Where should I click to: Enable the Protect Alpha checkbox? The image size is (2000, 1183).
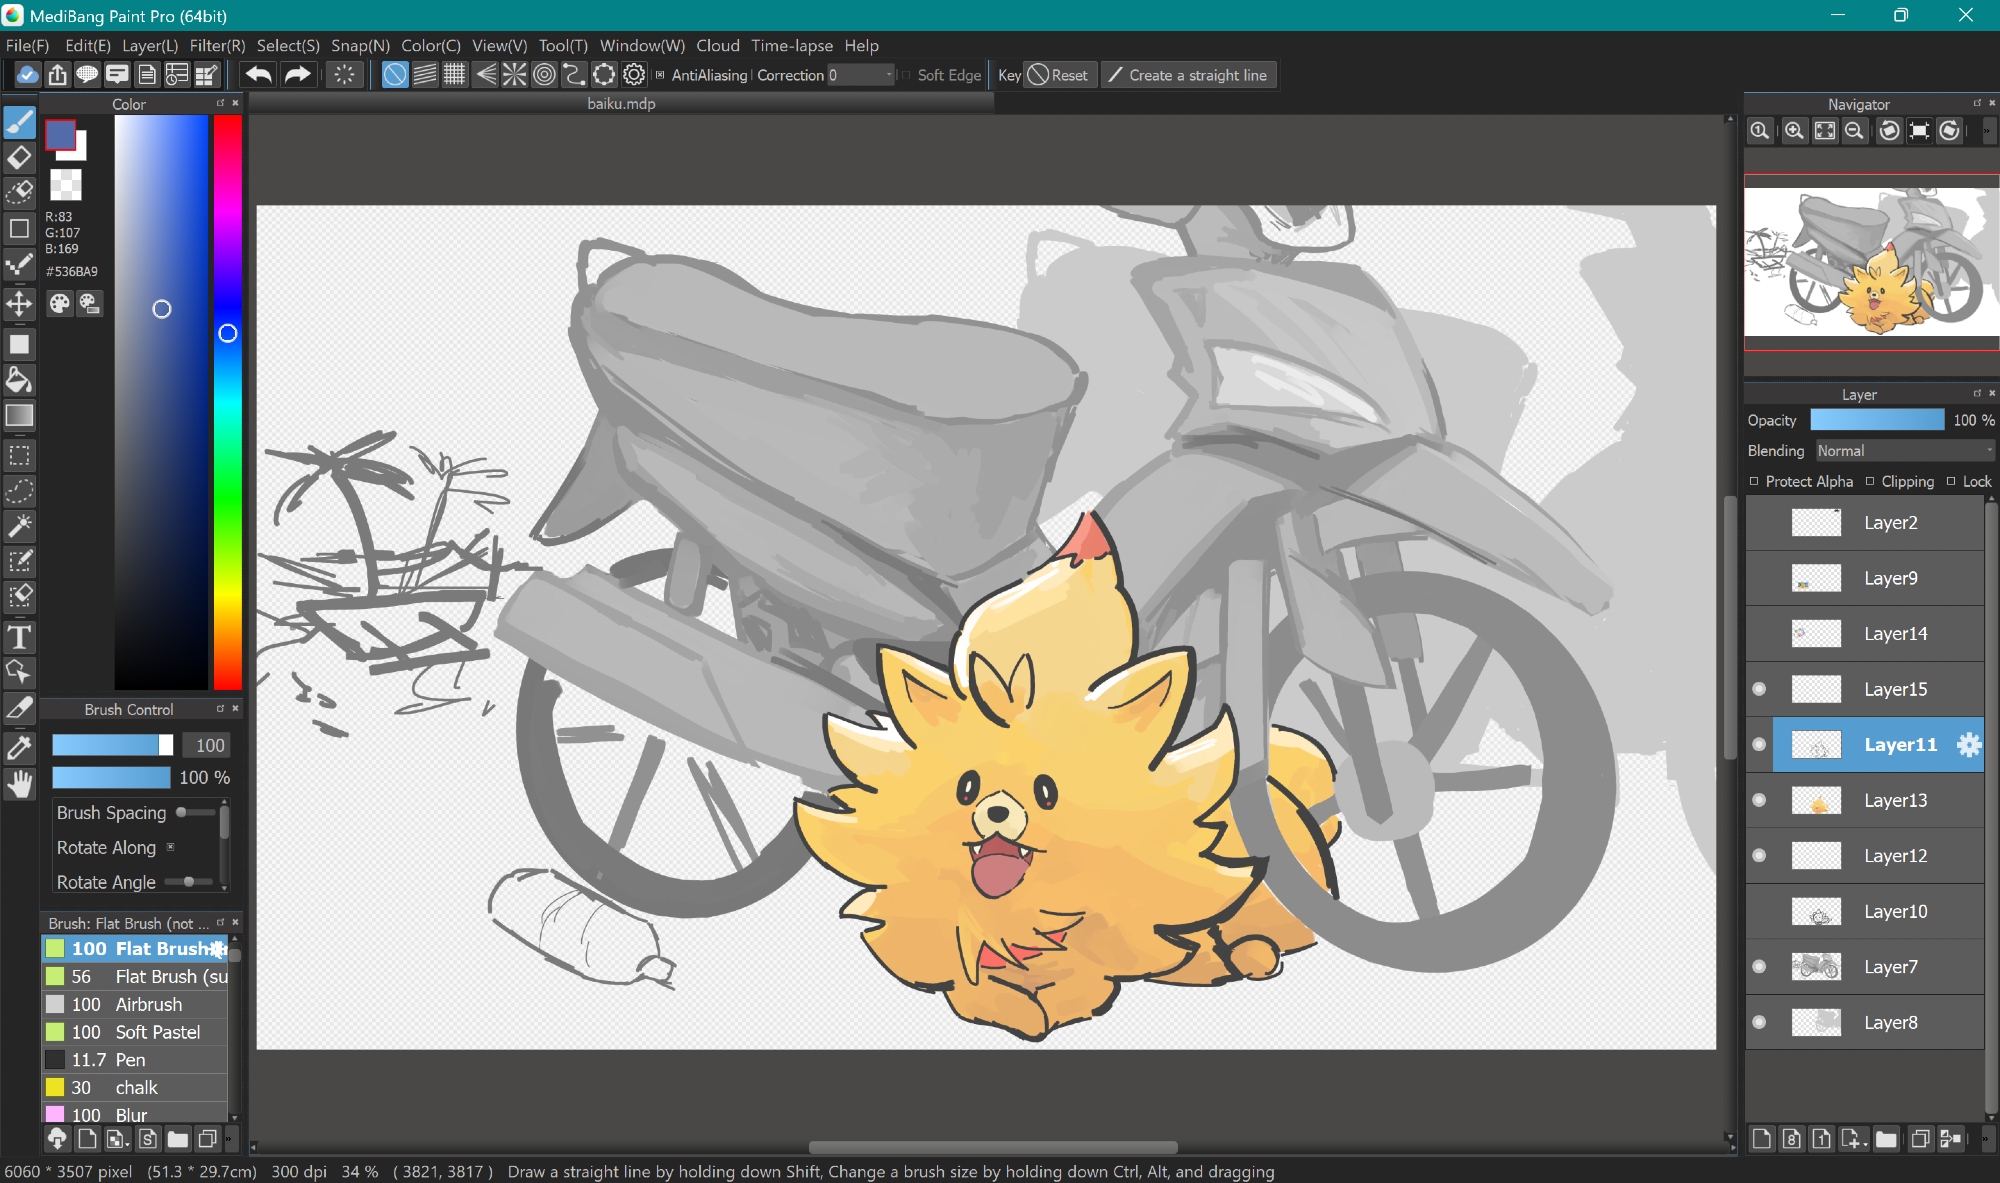1754,481
